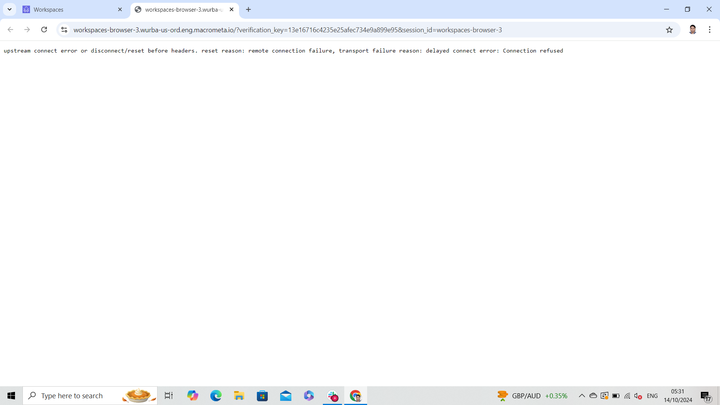The height and width of the screenshot is (405, 720).
Task: Open Windows Start menu
Action: (x=11, y=395)
